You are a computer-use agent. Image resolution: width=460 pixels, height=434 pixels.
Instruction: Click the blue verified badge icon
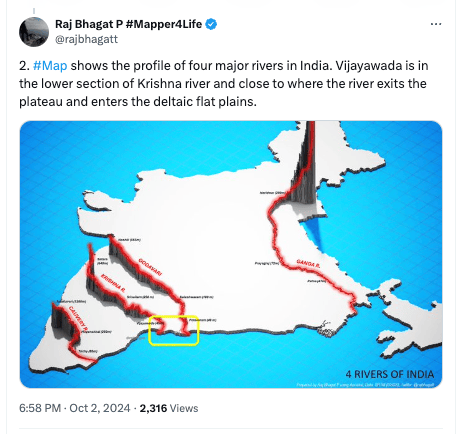tap(211, 24)
